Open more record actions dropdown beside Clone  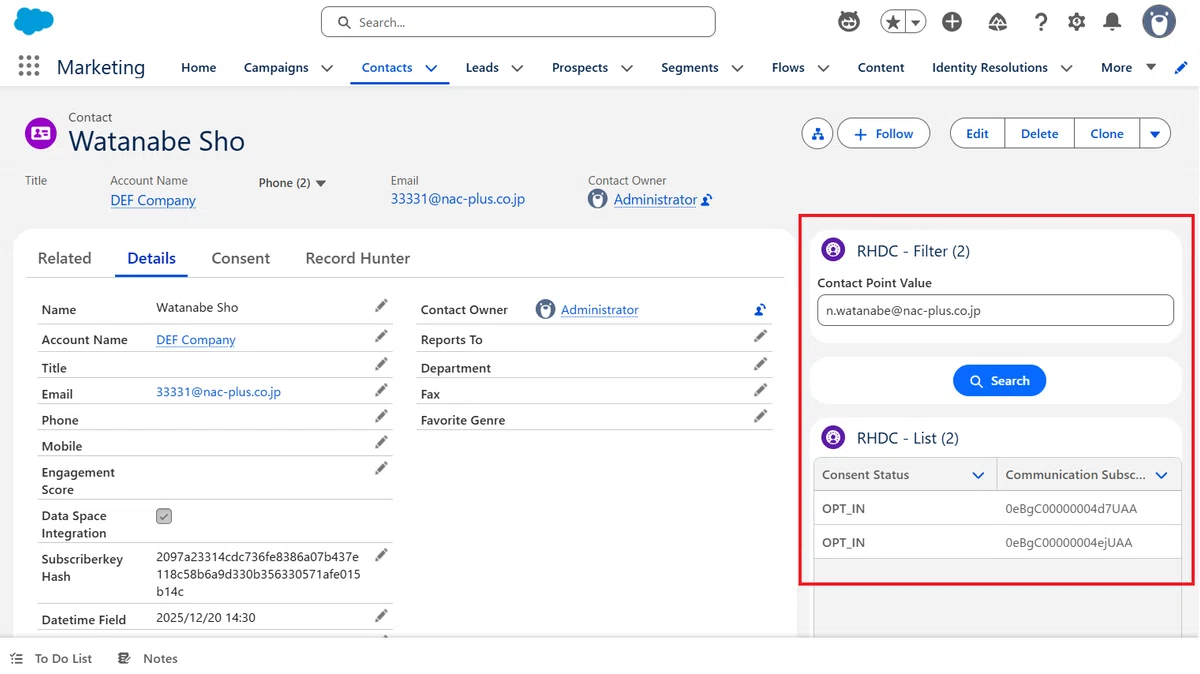(x=1155, y=134)
